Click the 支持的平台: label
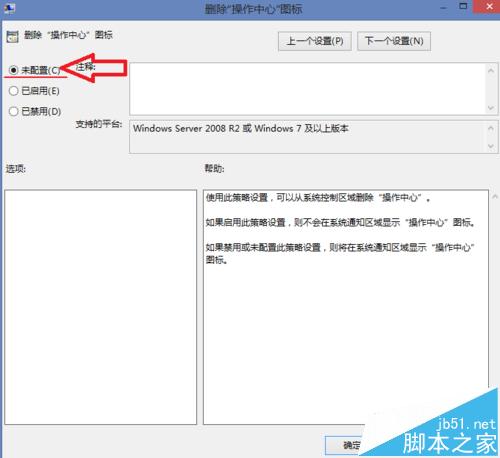This screenshot has height=458, width=500. coord(99,124)
